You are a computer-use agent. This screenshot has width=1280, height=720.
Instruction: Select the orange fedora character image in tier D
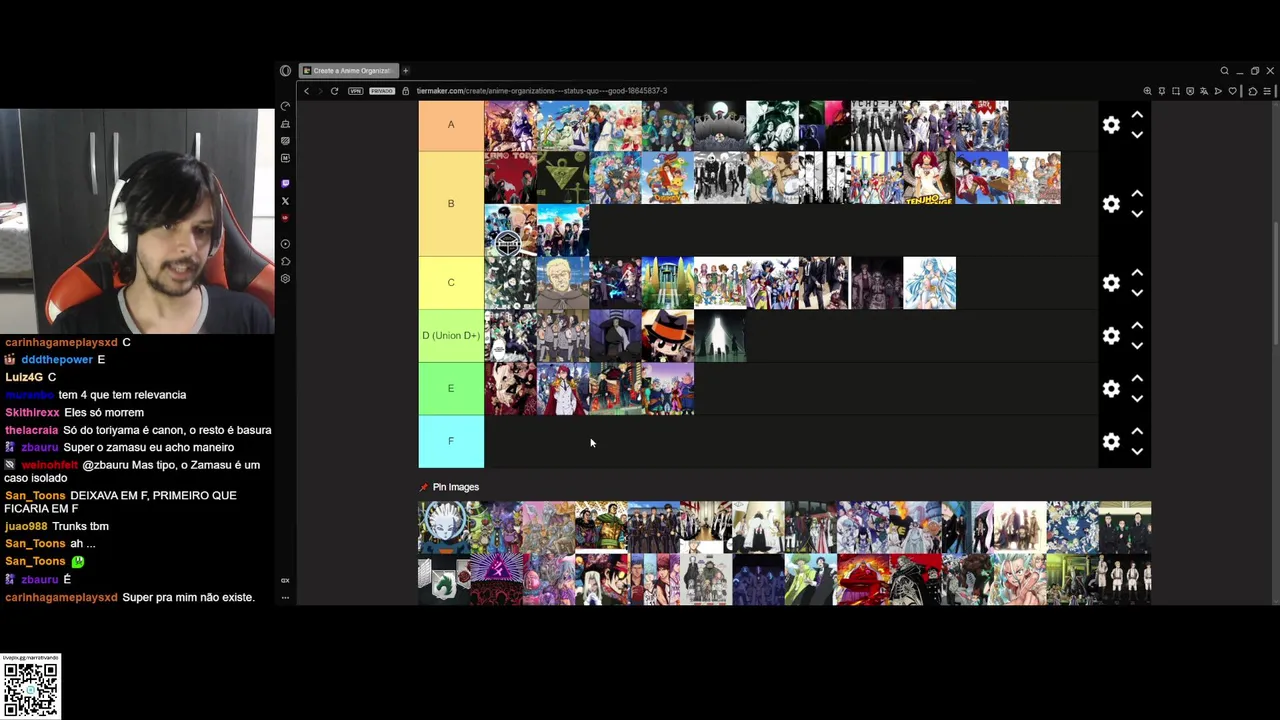[667, 336]
